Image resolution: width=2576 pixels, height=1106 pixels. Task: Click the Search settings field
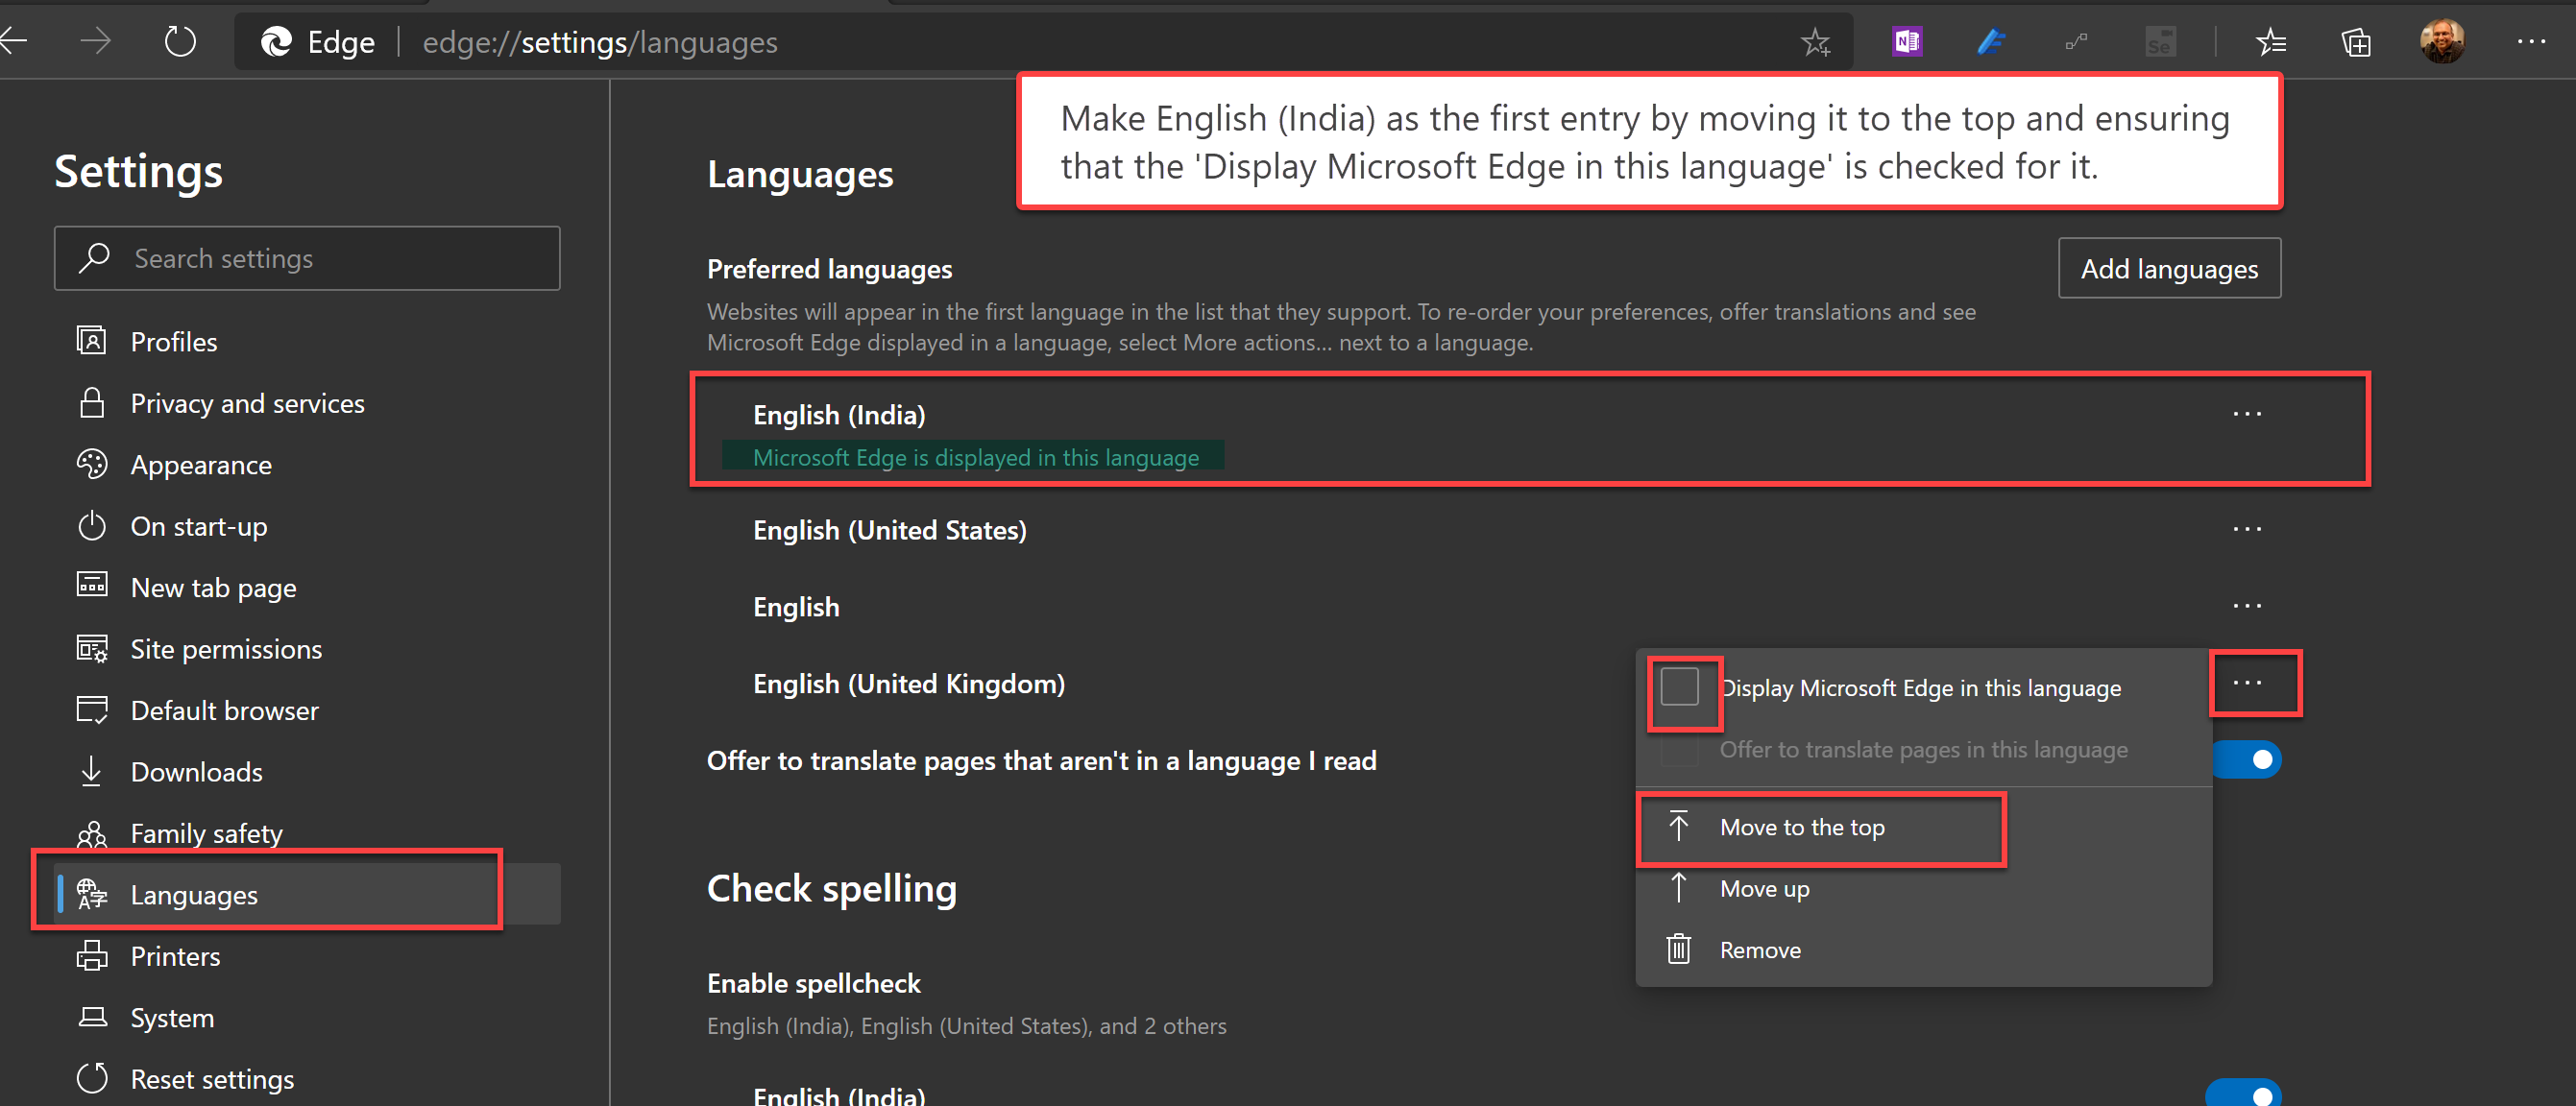(307, 258)
